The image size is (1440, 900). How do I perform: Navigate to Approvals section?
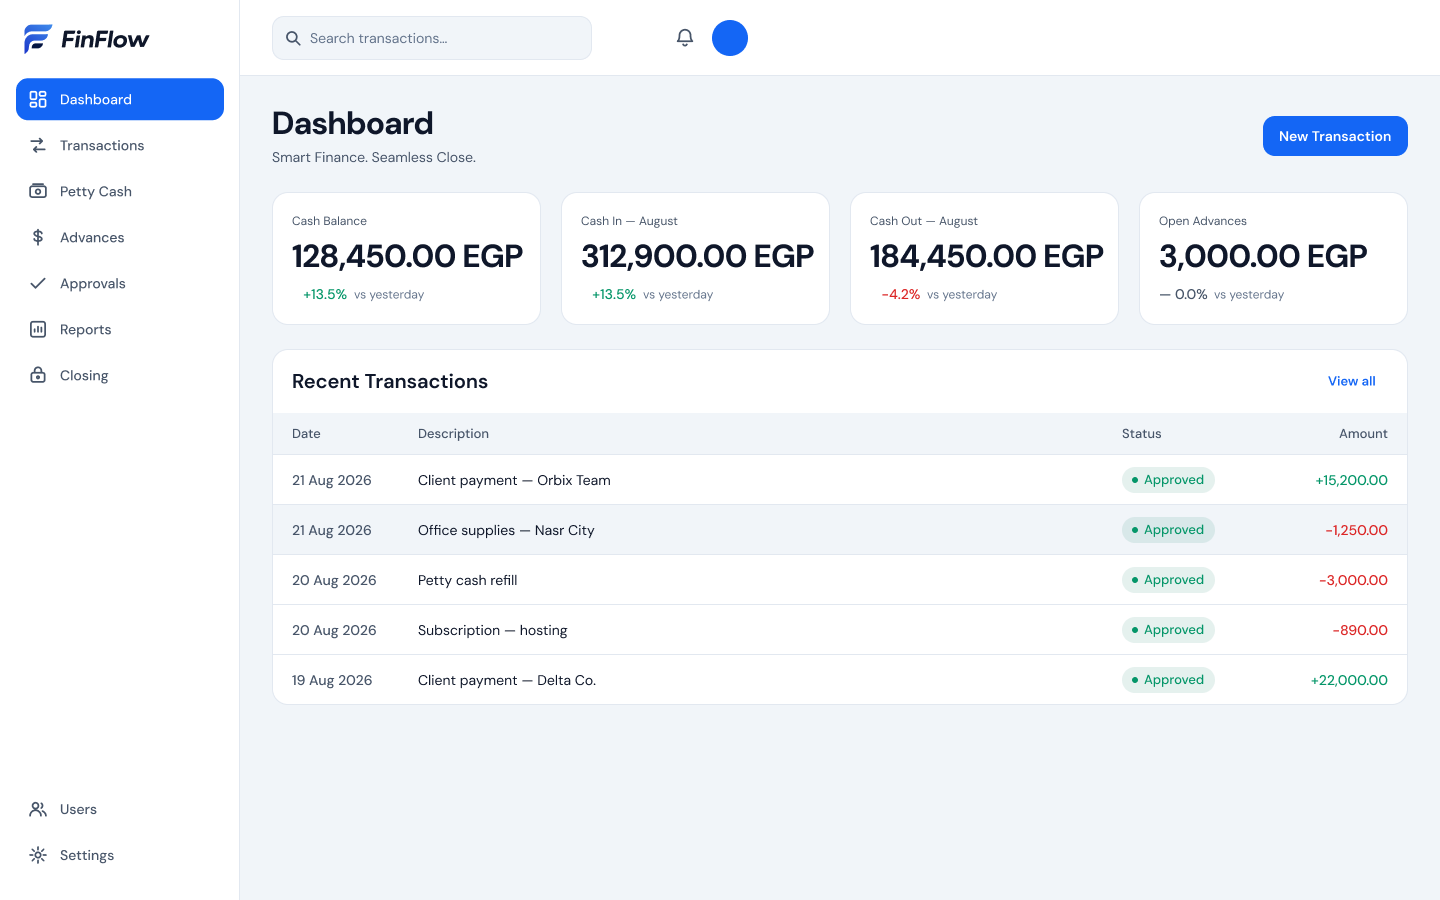coord(120,283)
